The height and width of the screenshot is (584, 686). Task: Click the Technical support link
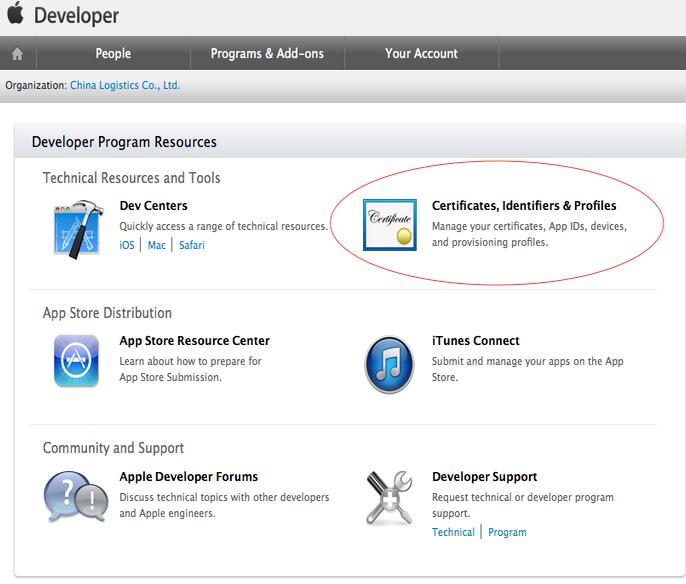click(x=453, y=532)
